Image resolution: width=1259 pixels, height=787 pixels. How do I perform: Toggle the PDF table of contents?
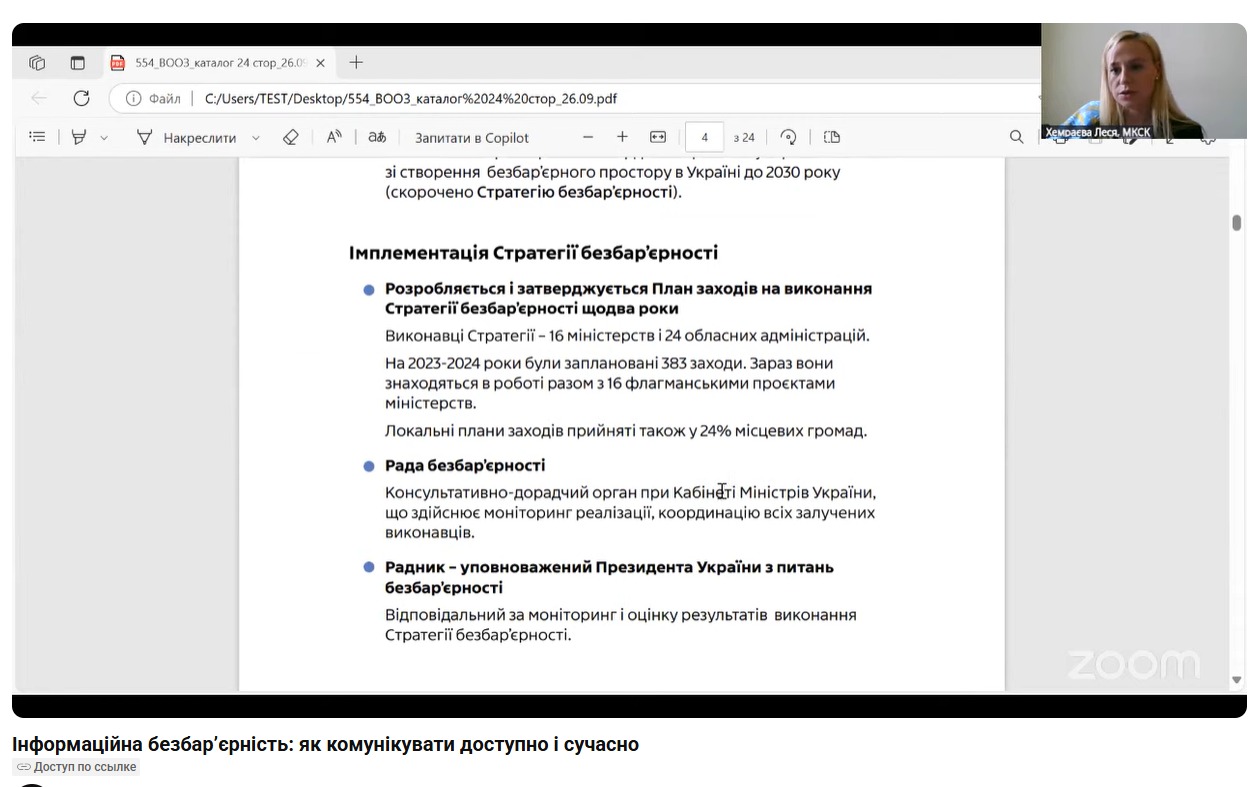point(37,137)
